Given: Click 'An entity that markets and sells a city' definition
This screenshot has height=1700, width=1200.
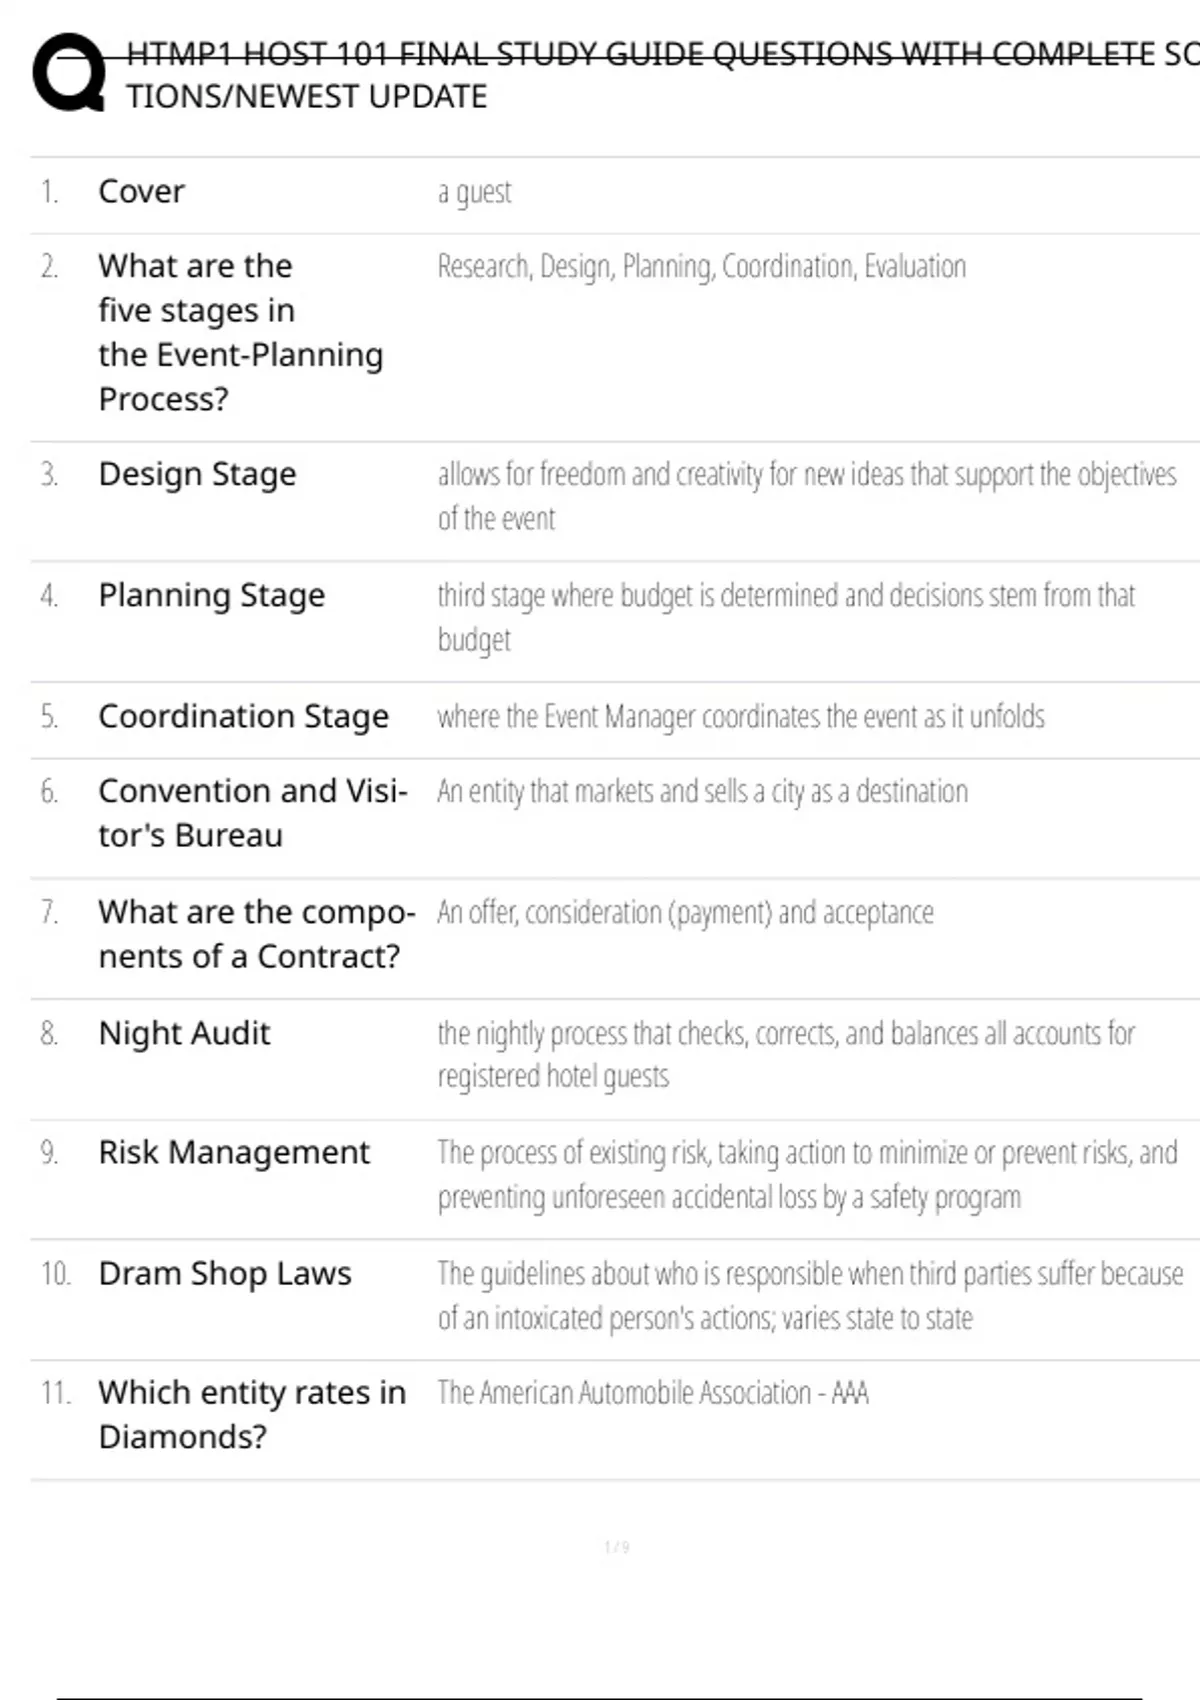Looking at the screenshot, I should pos(702,792).
